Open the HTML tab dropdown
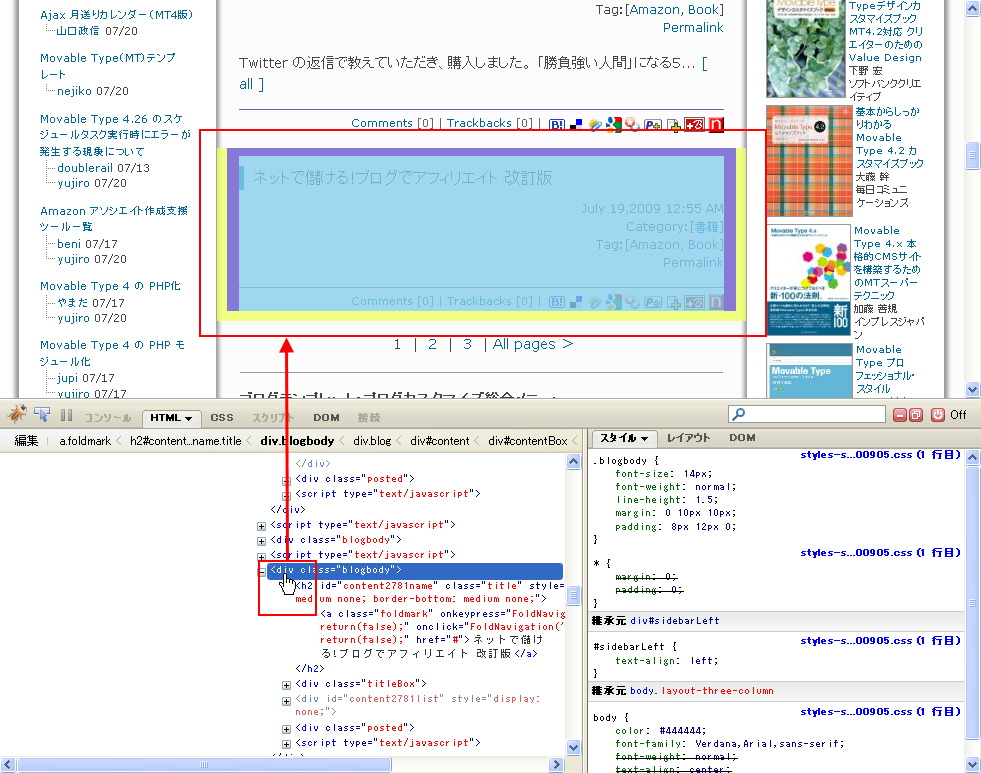 (188, 418)
